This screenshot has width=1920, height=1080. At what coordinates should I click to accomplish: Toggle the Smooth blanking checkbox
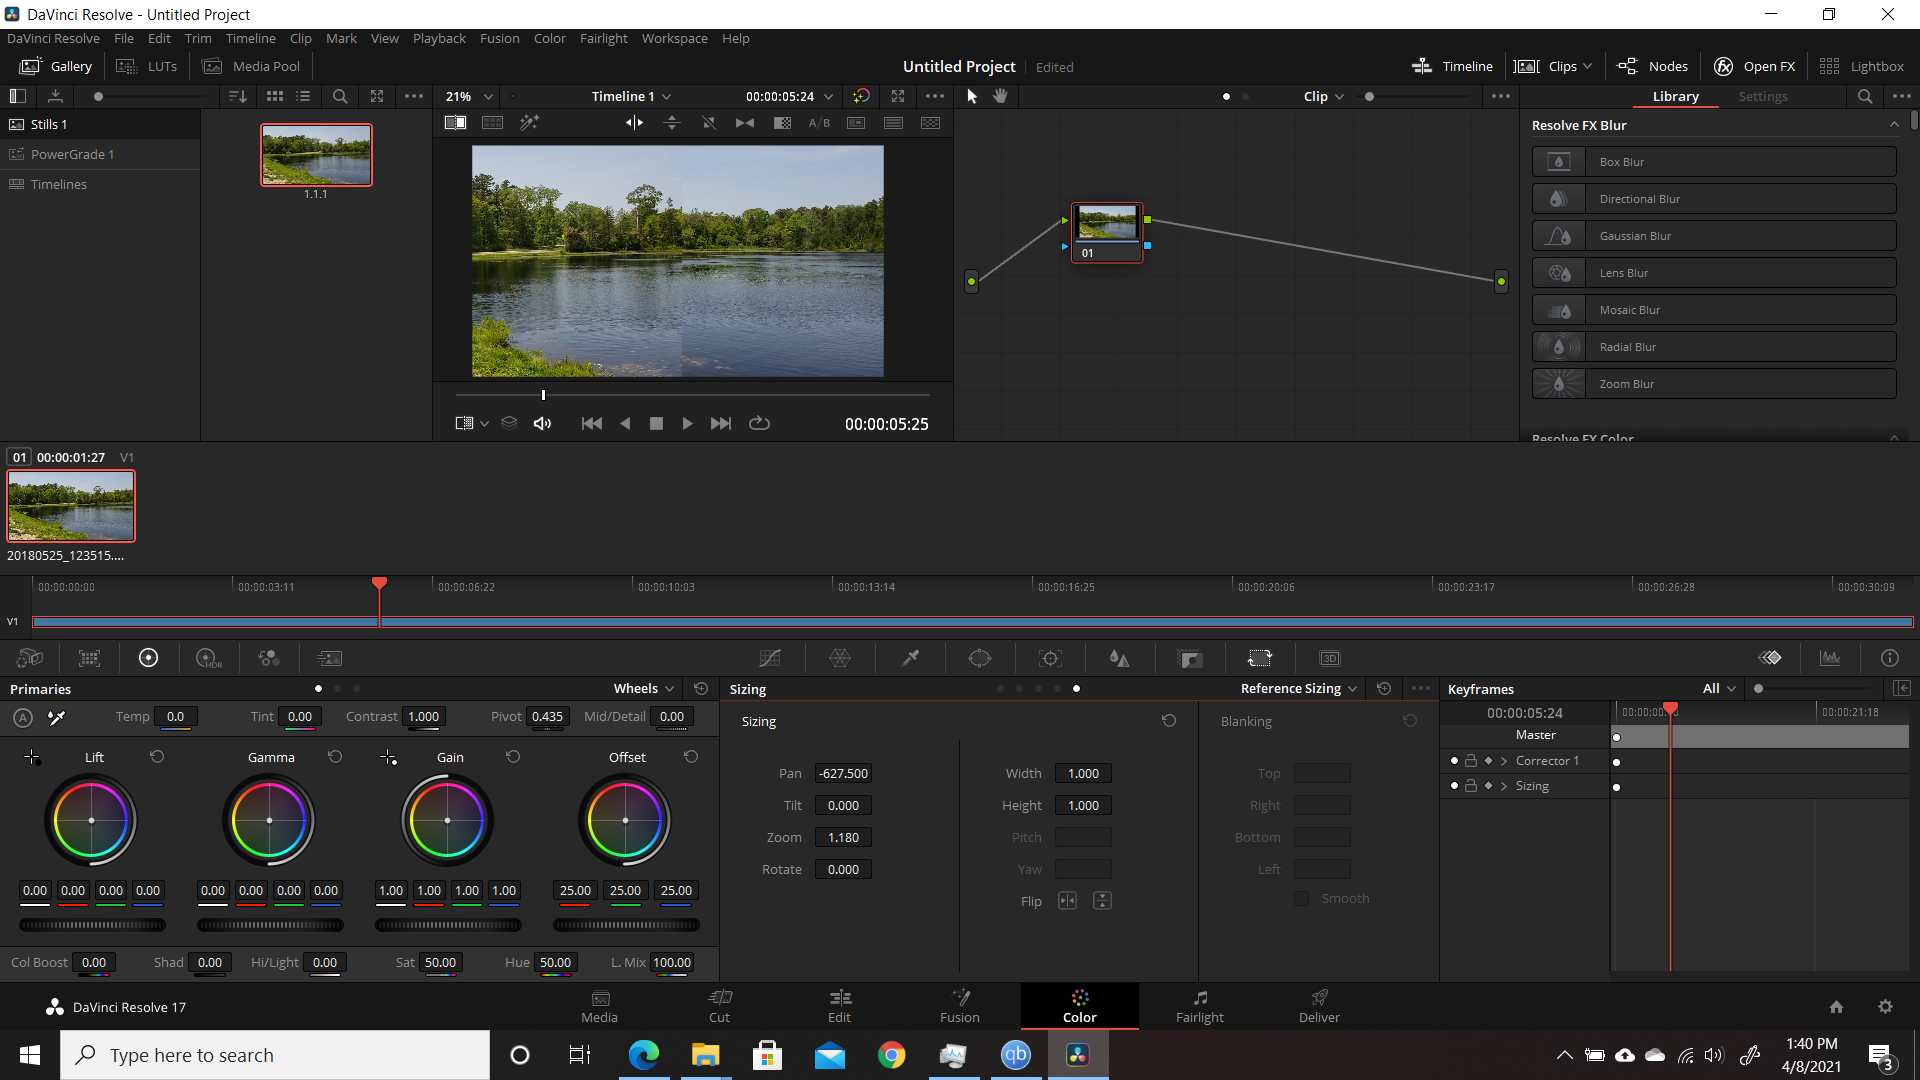(1301, 898)
